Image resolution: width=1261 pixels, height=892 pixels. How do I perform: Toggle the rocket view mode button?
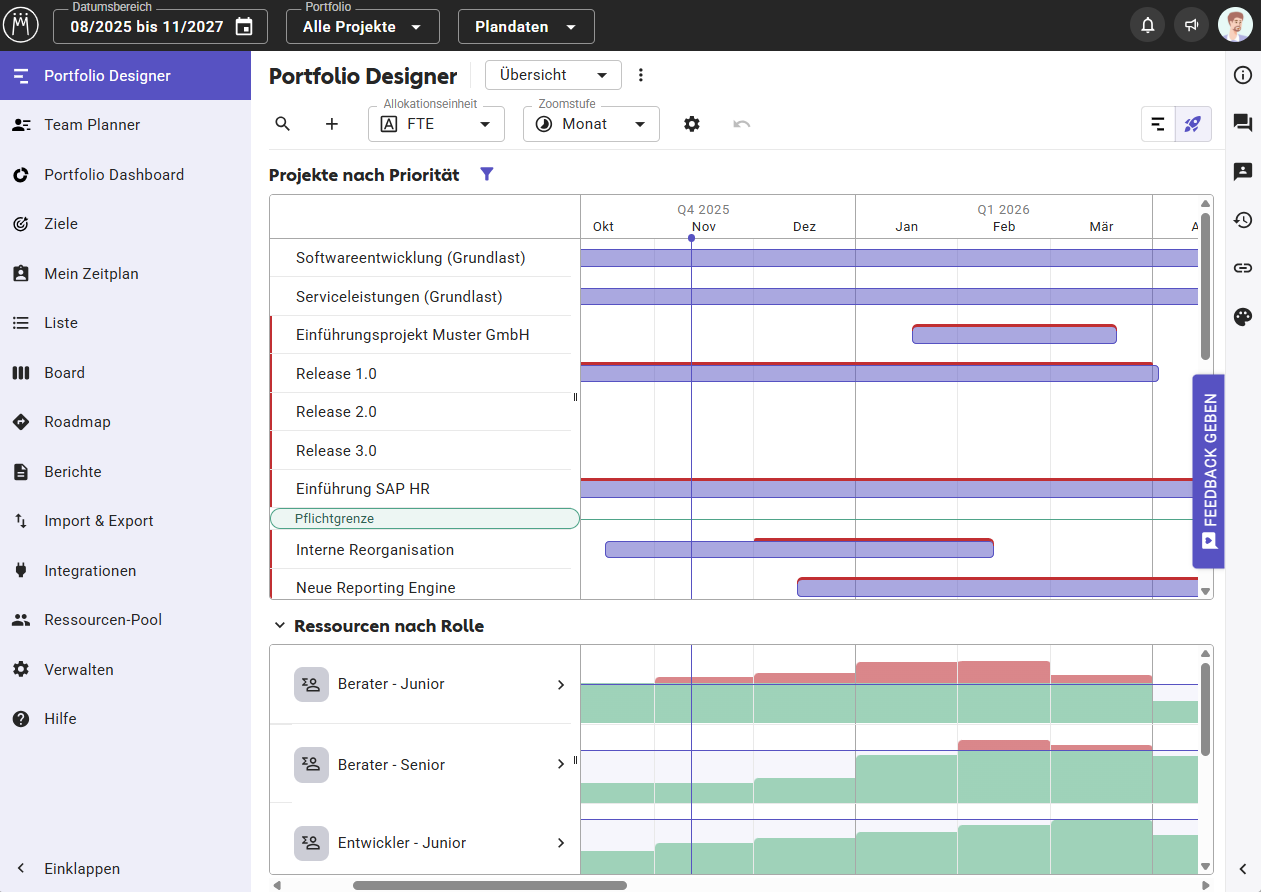click(x=1193, y=124)
